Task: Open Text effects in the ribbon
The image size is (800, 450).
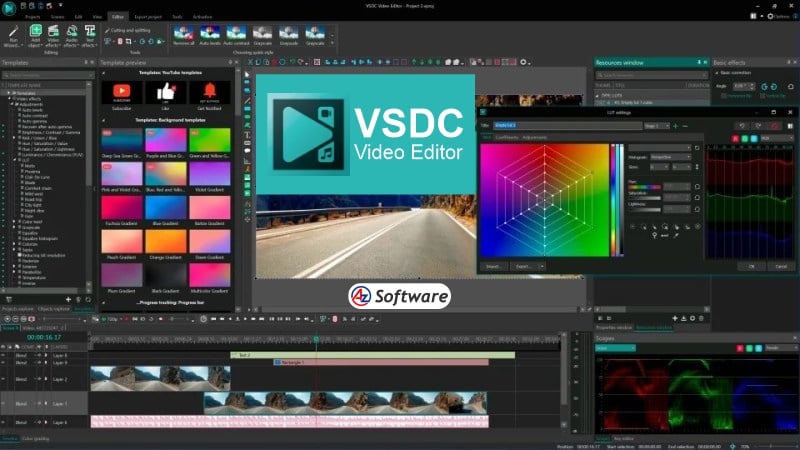Action: (89, 36)
